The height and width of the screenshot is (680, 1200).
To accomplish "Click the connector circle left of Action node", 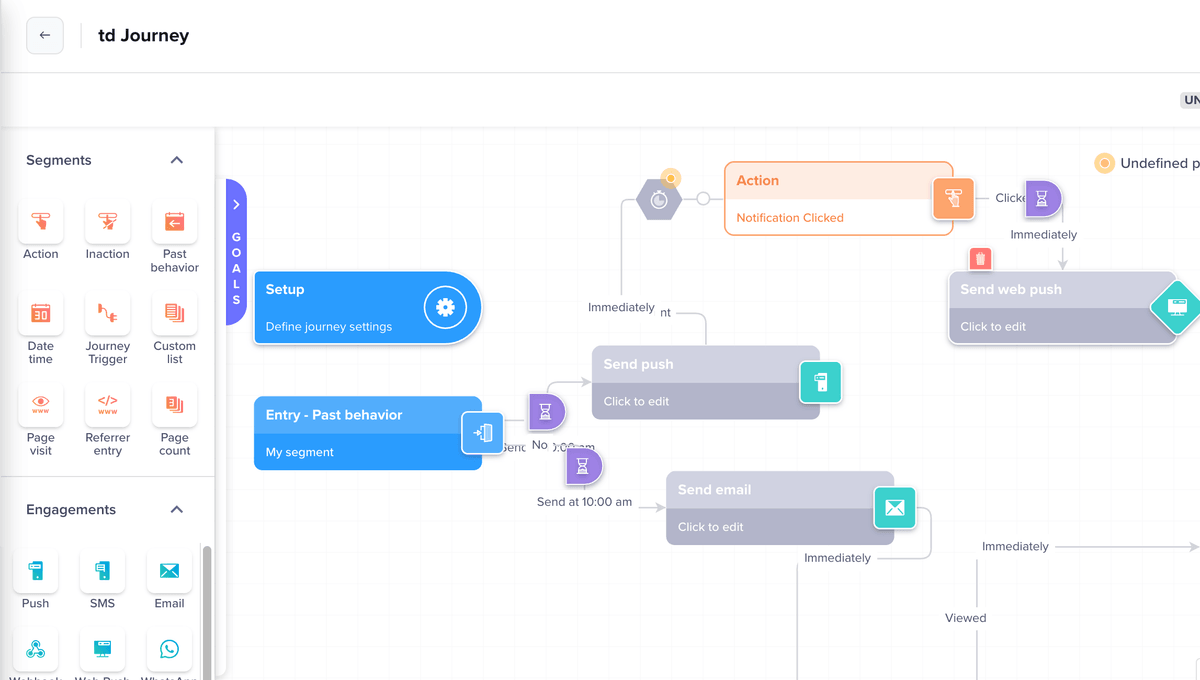I will tap(703, 199).
